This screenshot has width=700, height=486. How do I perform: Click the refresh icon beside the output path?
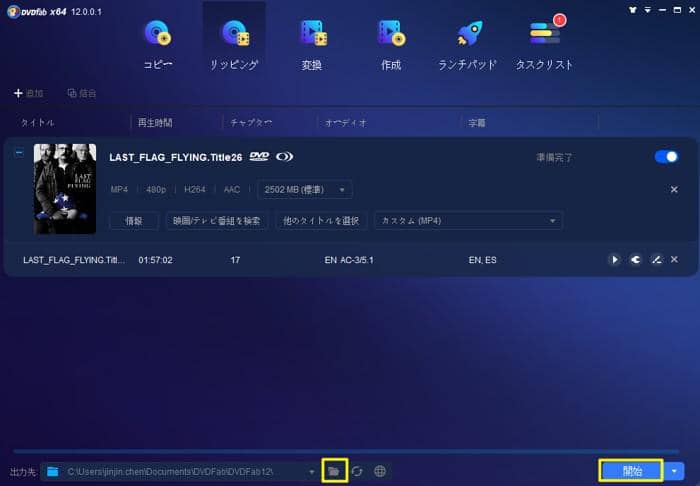click(357, 470)
